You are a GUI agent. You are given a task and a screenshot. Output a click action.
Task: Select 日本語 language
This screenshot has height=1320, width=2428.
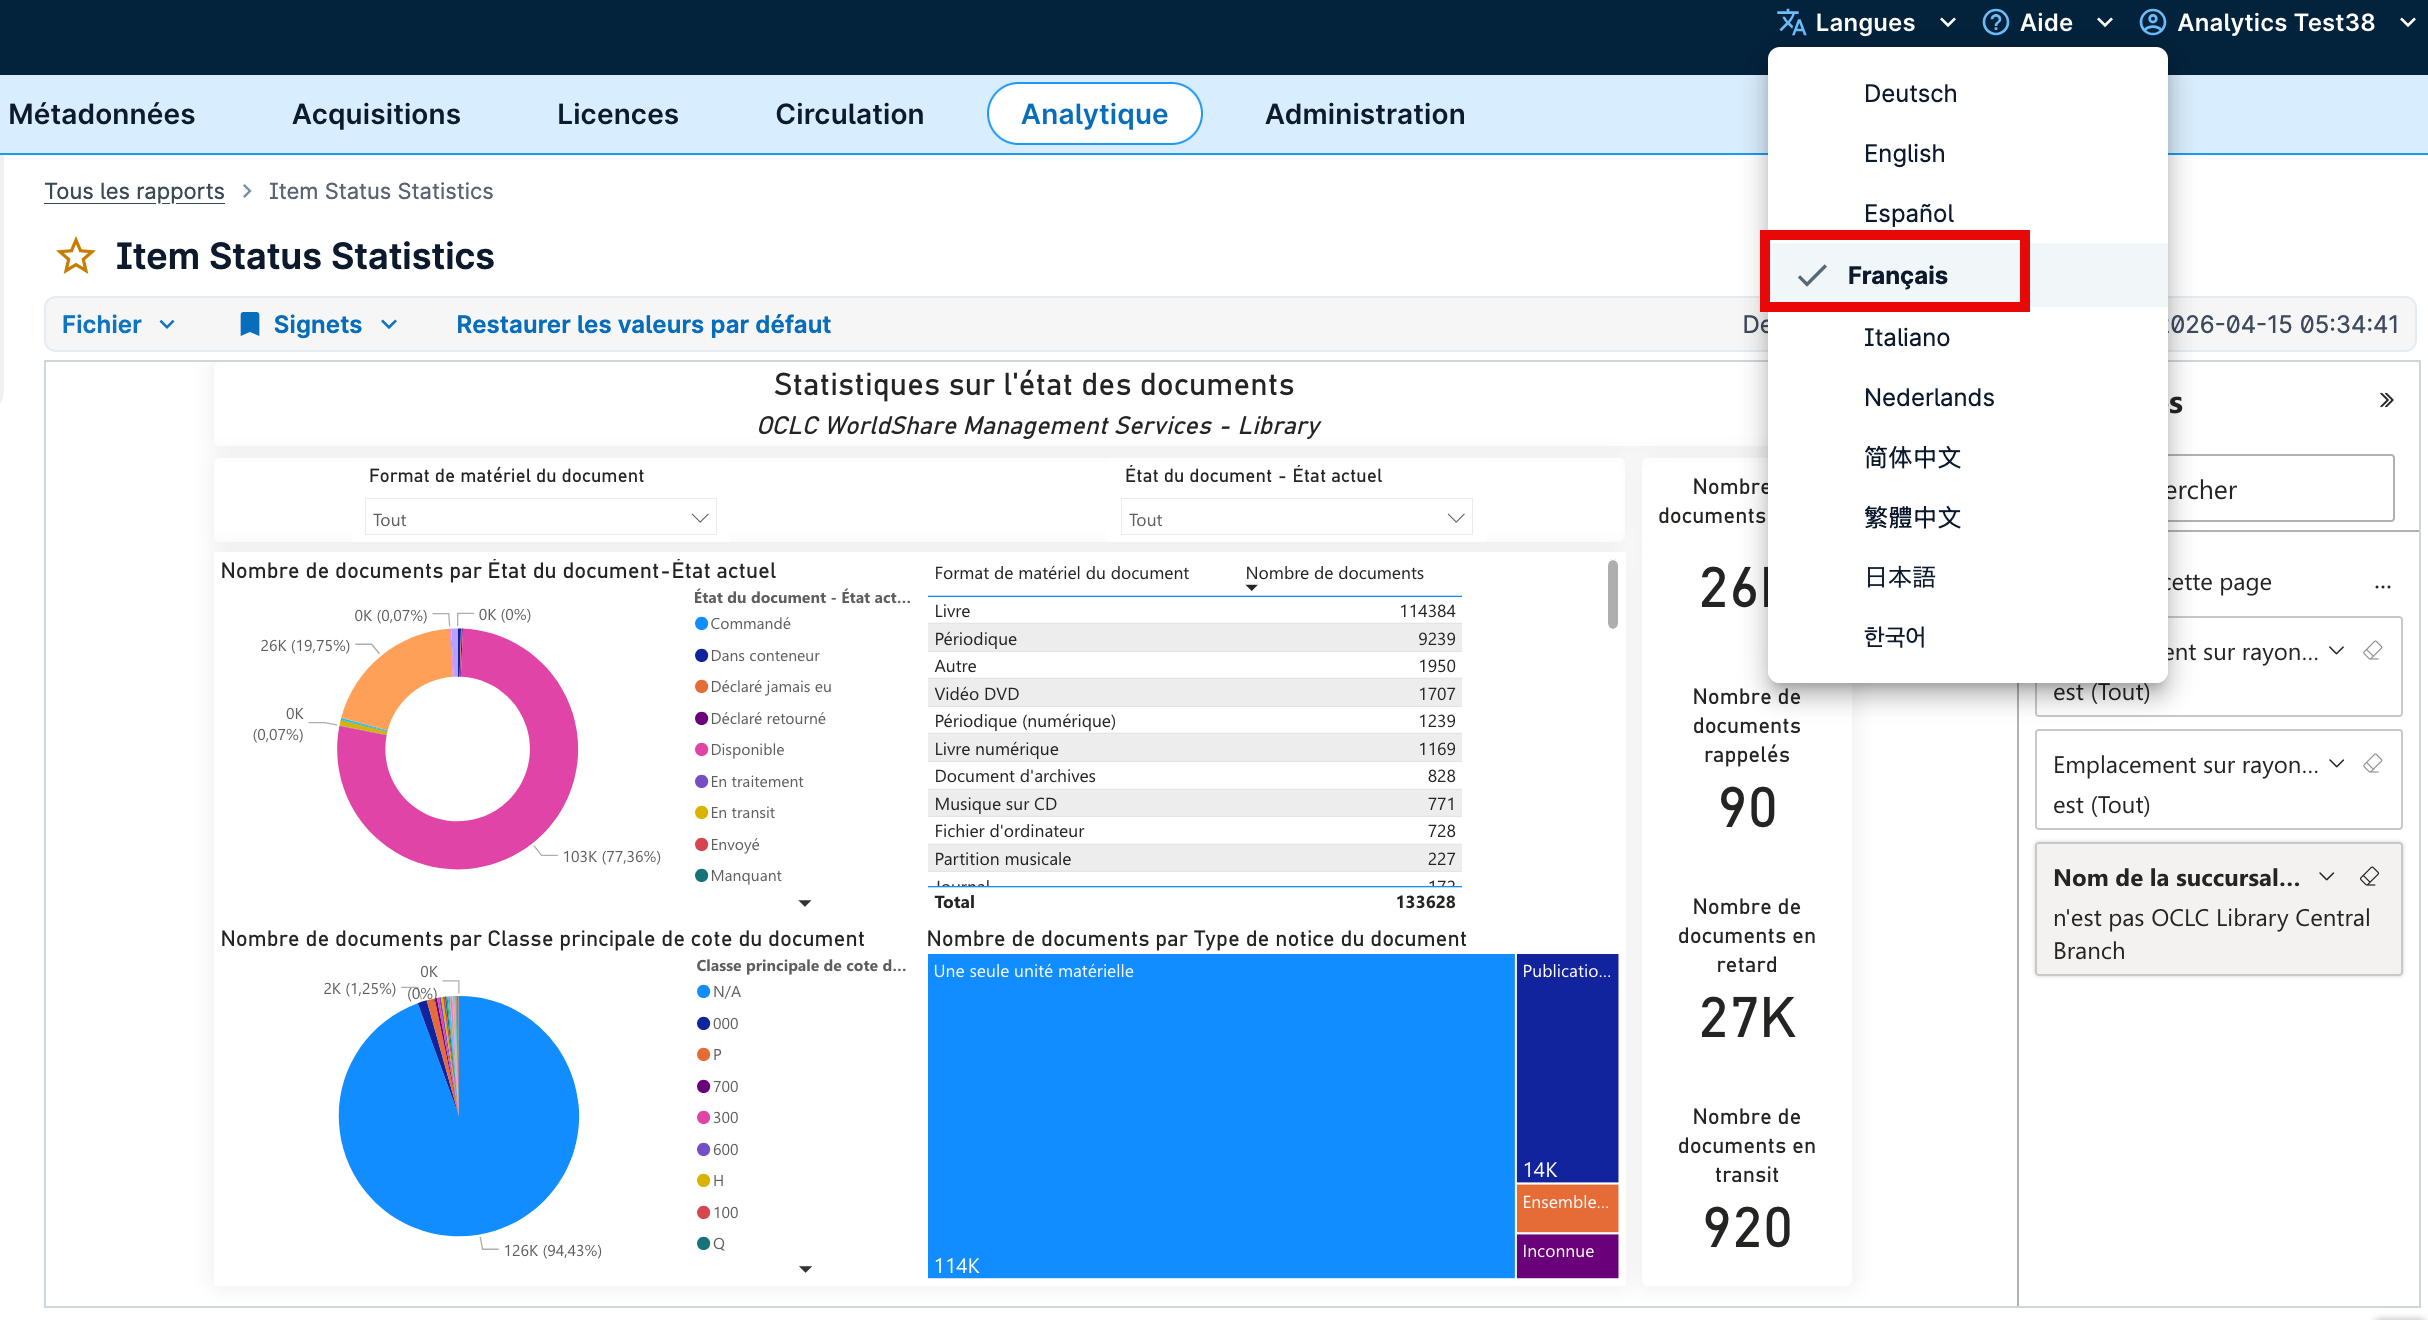pyautogui.click(x=1899, y=577)
